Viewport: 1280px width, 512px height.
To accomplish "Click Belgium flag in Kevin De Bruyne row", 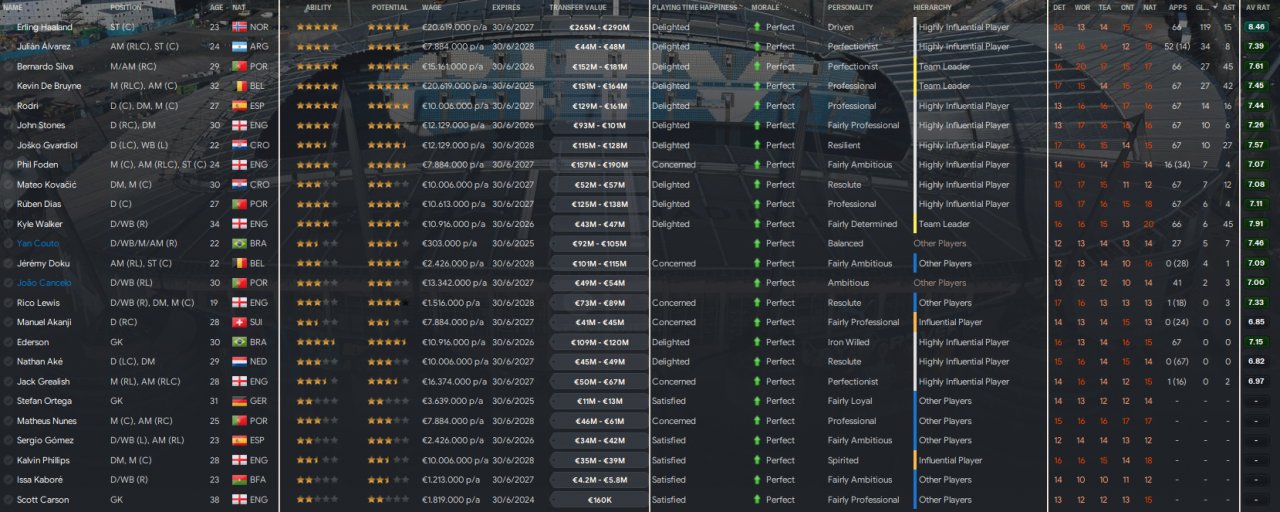I will pyautogui.click(x=239, y=86).
